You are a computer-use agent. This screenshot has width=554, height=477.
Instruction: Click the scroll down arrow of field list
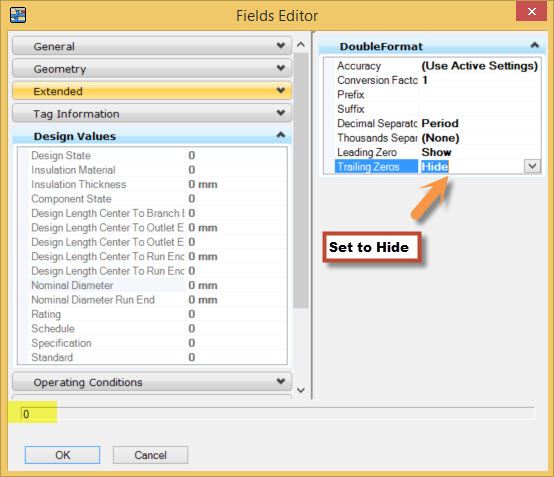[x=301, y=390]
